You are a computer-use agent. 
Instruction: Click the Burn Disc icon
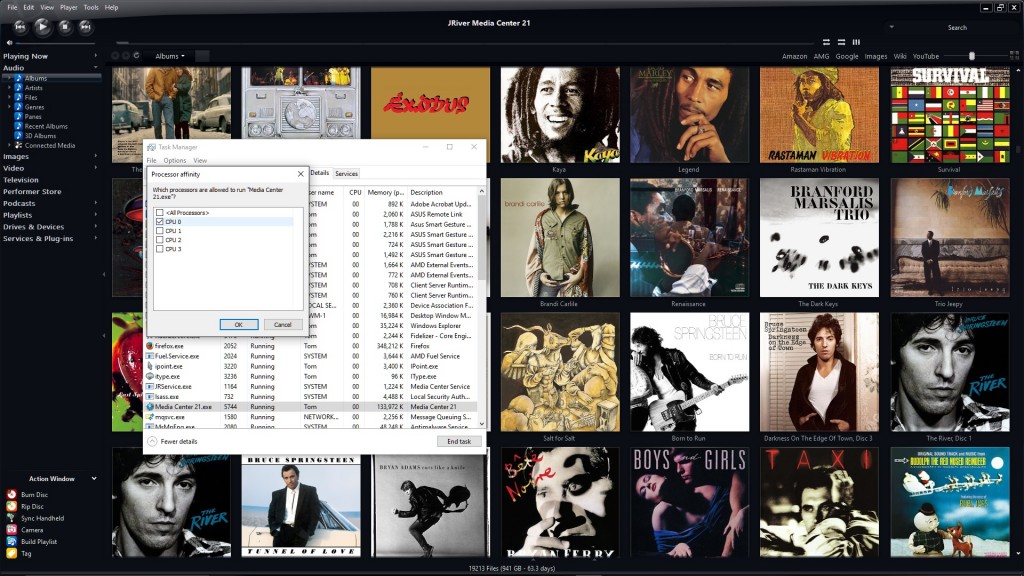[12, 494]
